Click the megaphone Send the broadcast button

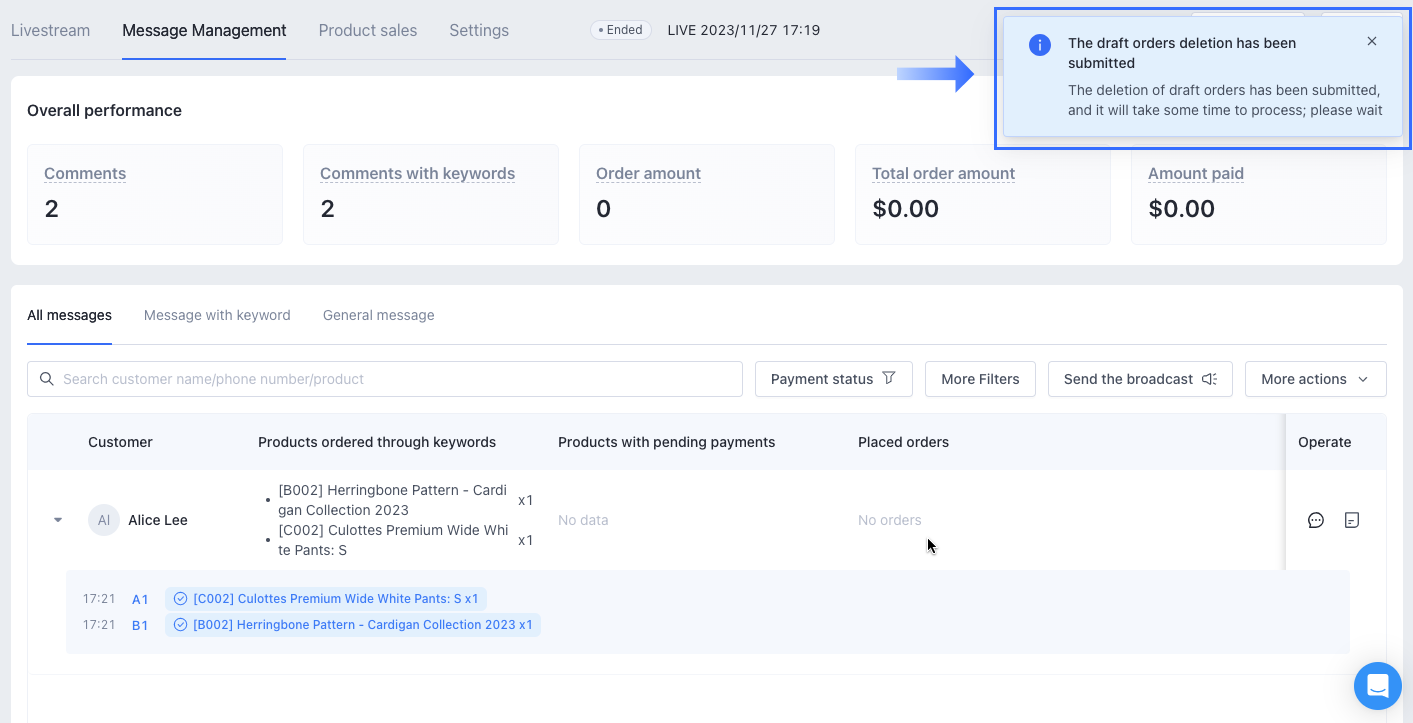click(x=1140, y=379)
